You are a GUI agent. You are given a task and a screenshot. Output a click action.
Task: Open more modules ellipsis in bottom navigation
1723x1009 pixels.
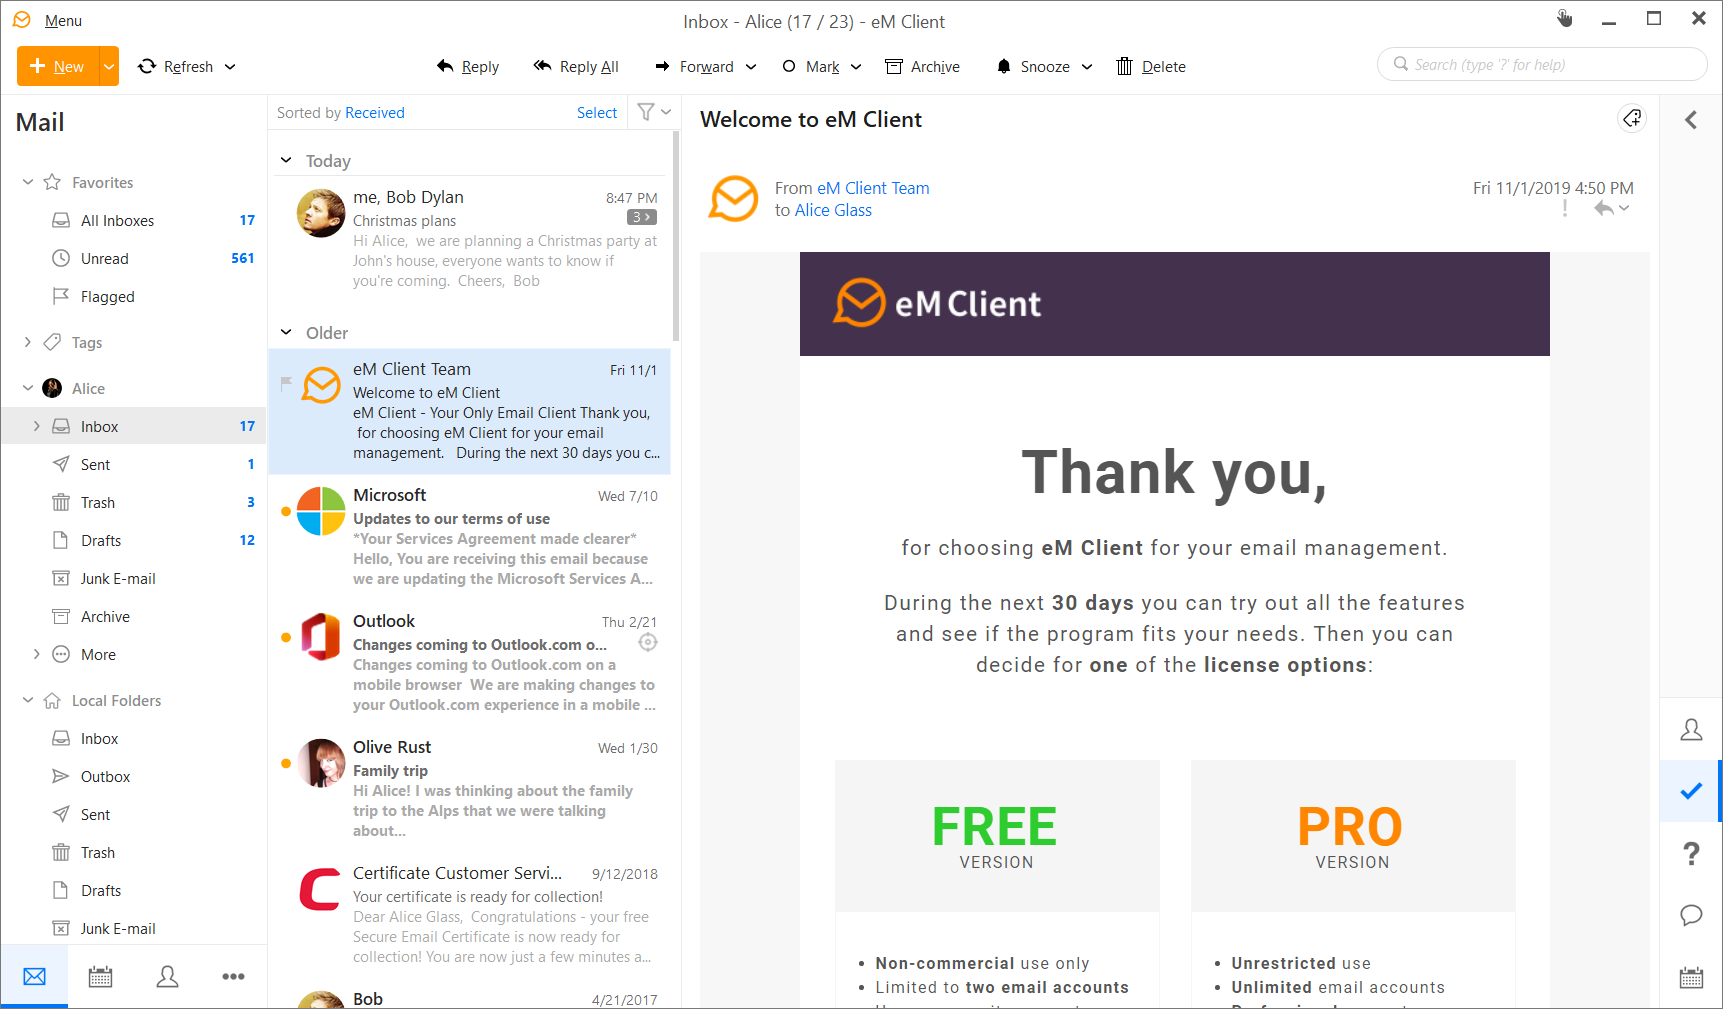coord(234,977)
